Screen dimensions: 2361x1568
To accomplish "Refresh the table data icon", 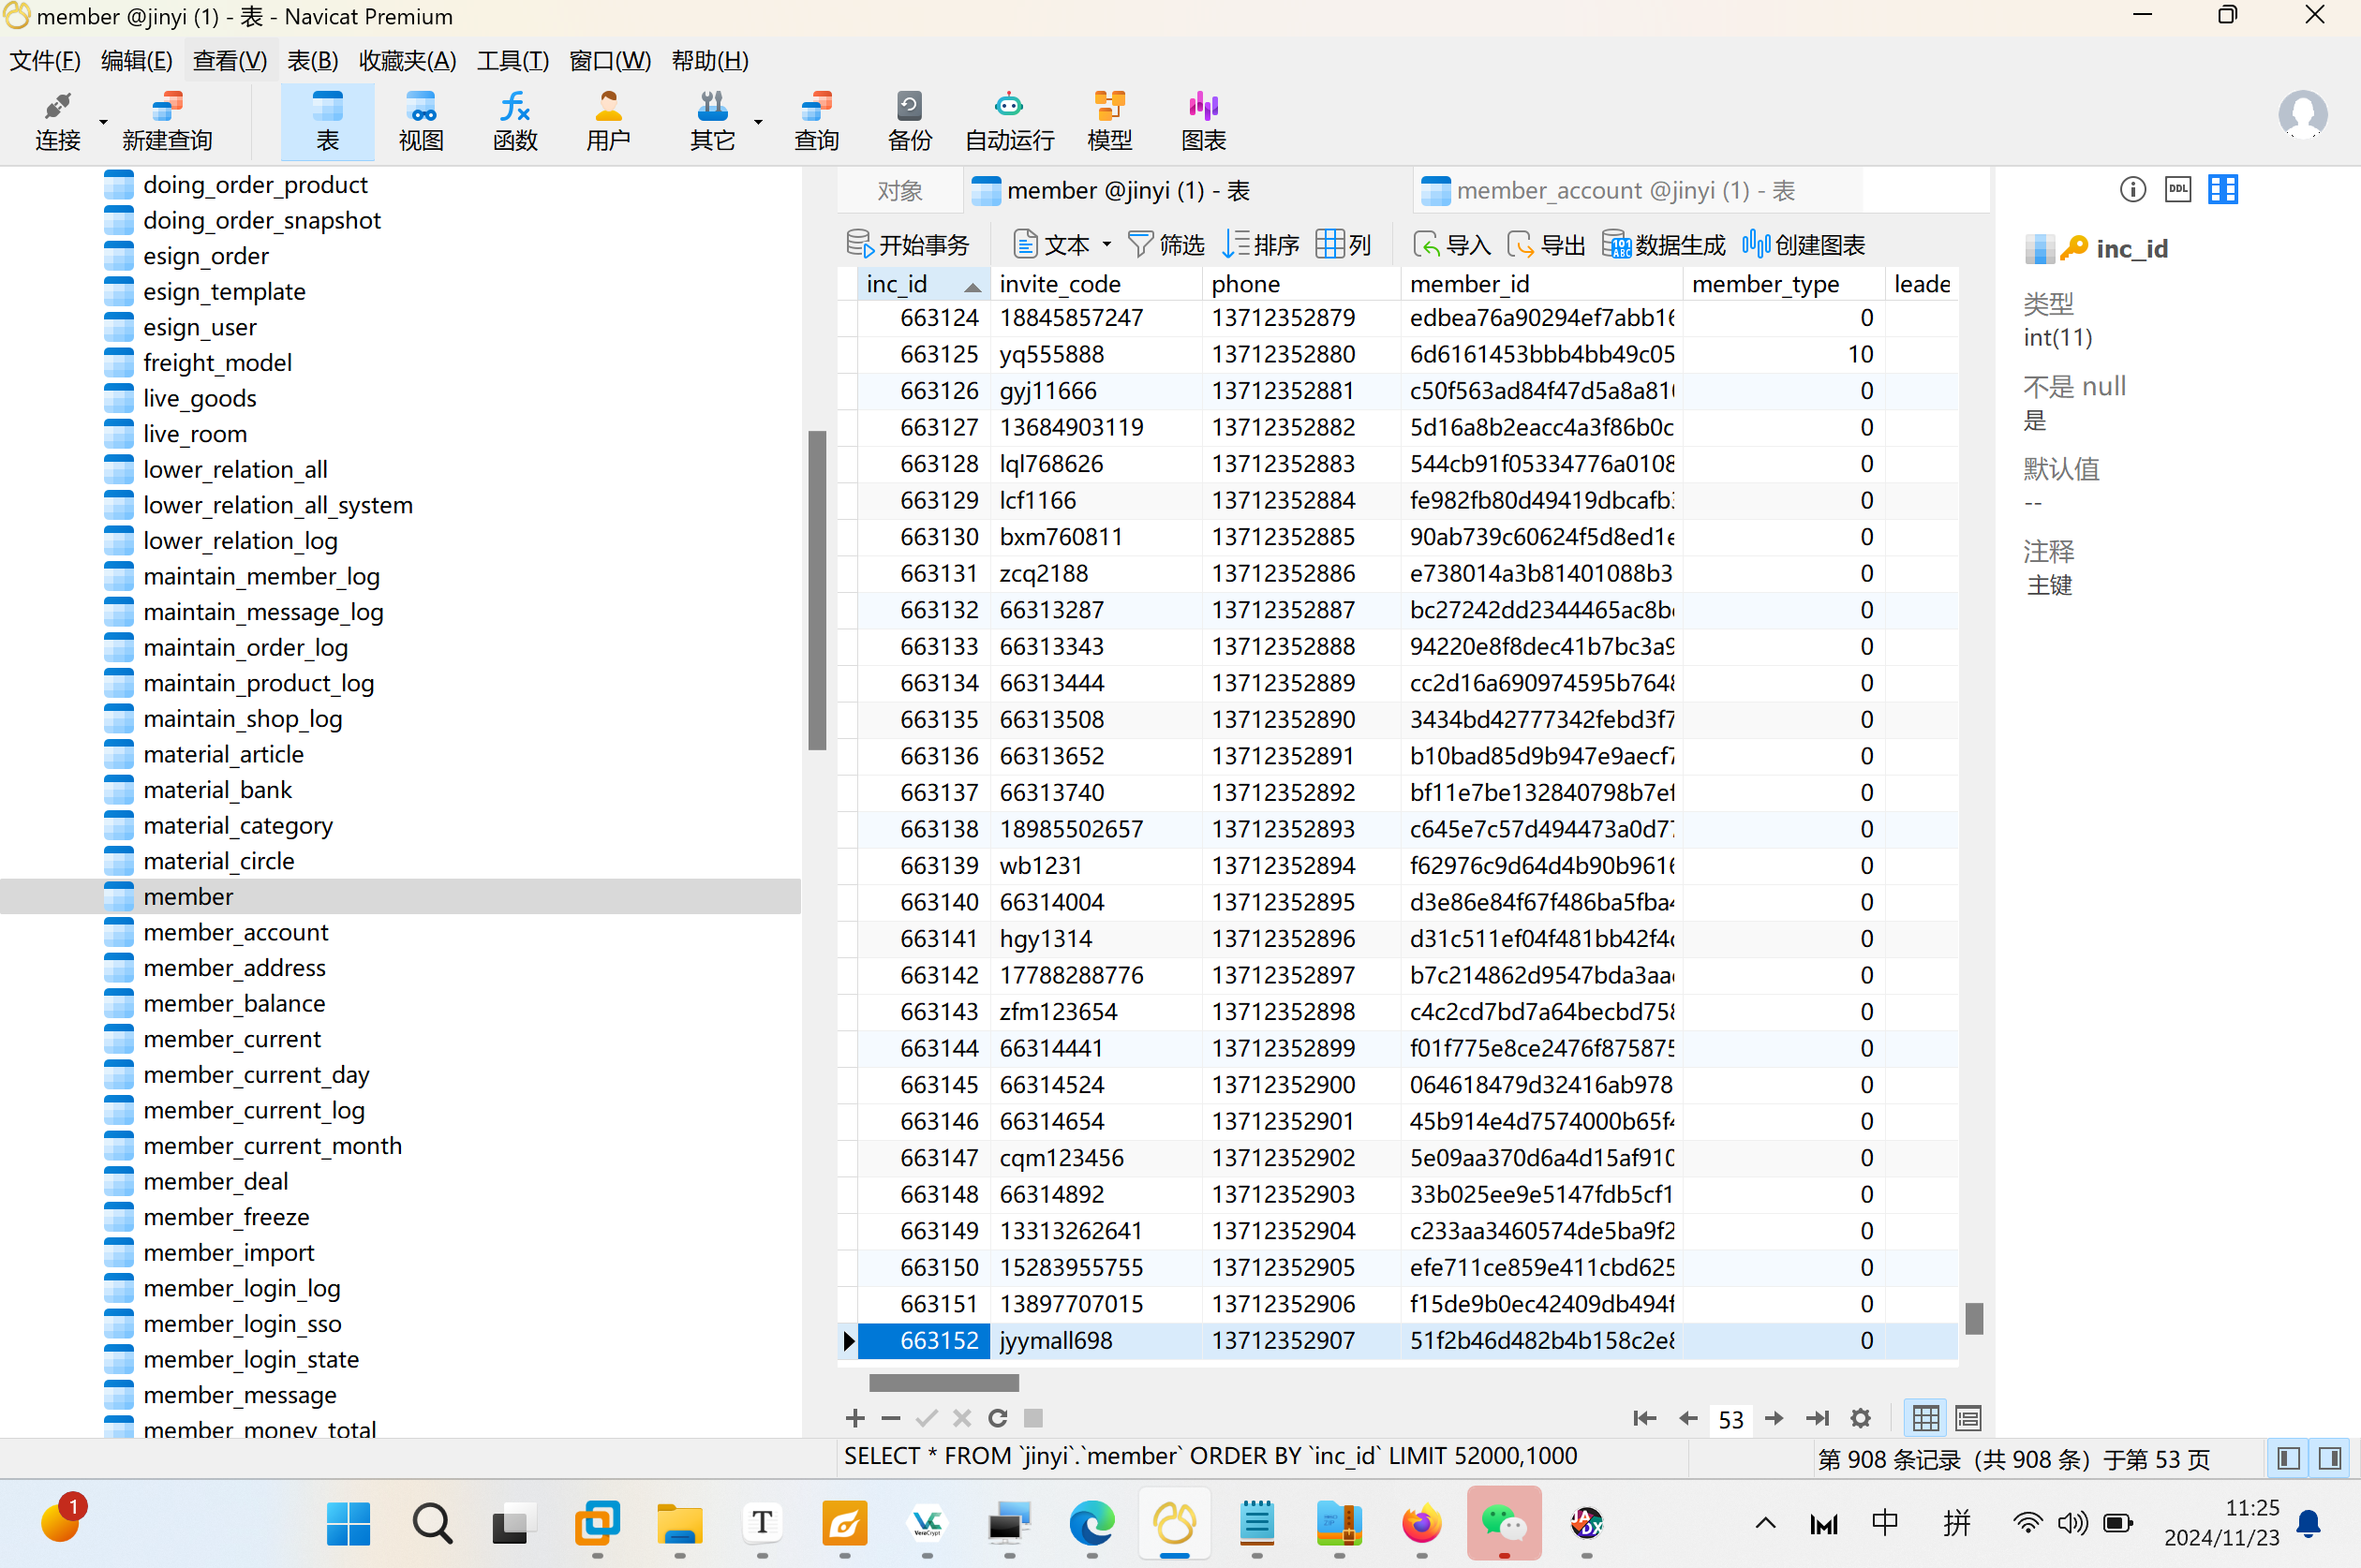I will pyautogui.click(x=997, y=1418).
